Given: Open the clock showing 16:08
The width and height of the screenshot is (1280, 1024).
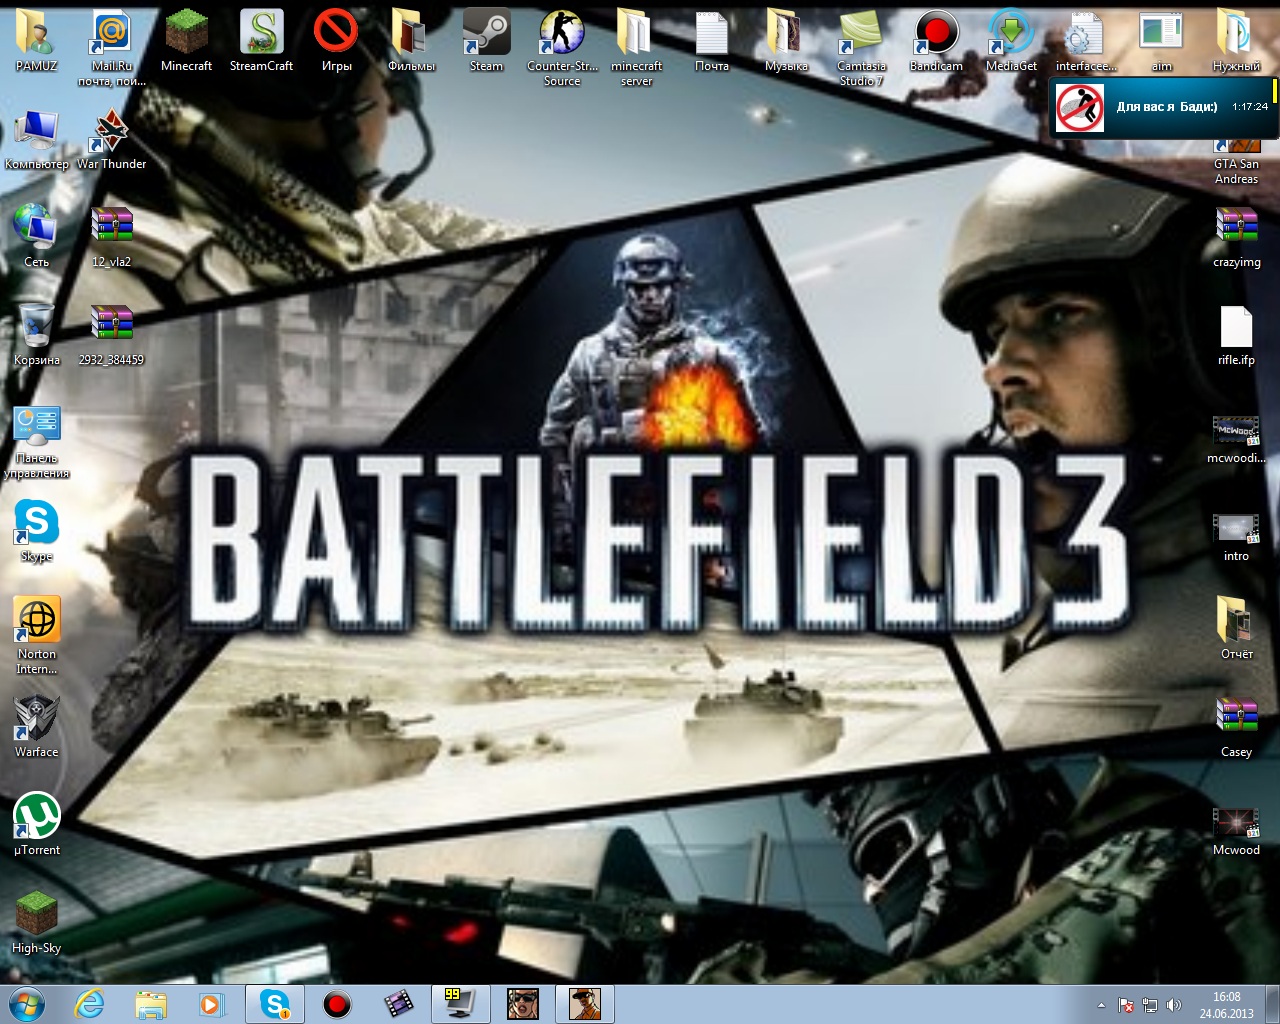Looking at the screenshot, I should [x=1226, y=1005].
